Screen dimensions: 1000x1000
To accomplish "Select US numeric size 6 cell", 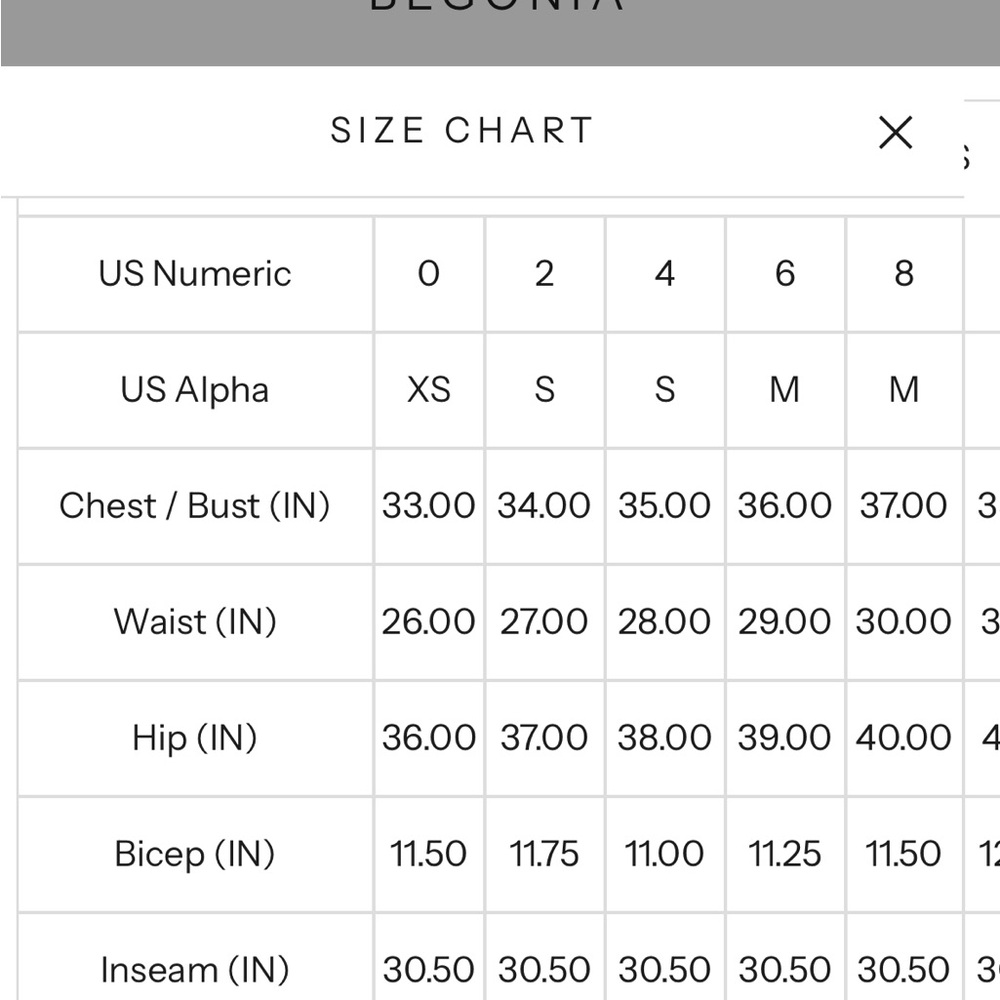I will (x=785, y=274).
